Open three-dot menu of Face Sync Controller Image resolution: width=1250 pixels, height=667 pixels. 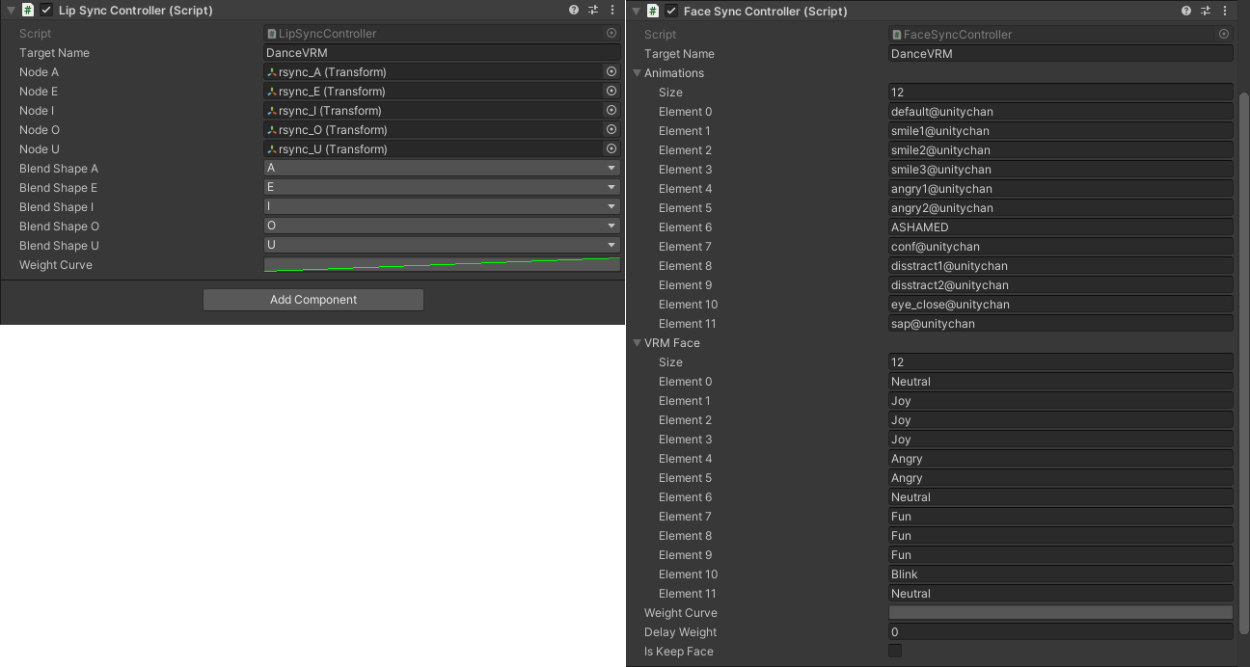pos(1225,11)
